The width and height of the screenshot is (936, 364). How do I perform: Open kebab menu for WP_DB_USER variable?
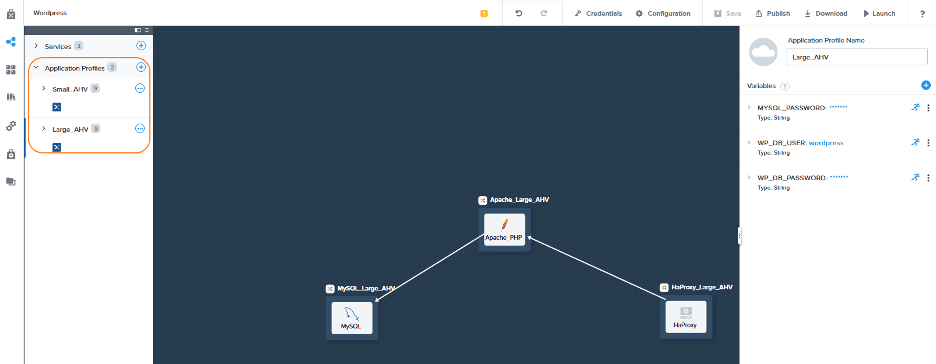(928, 143)
